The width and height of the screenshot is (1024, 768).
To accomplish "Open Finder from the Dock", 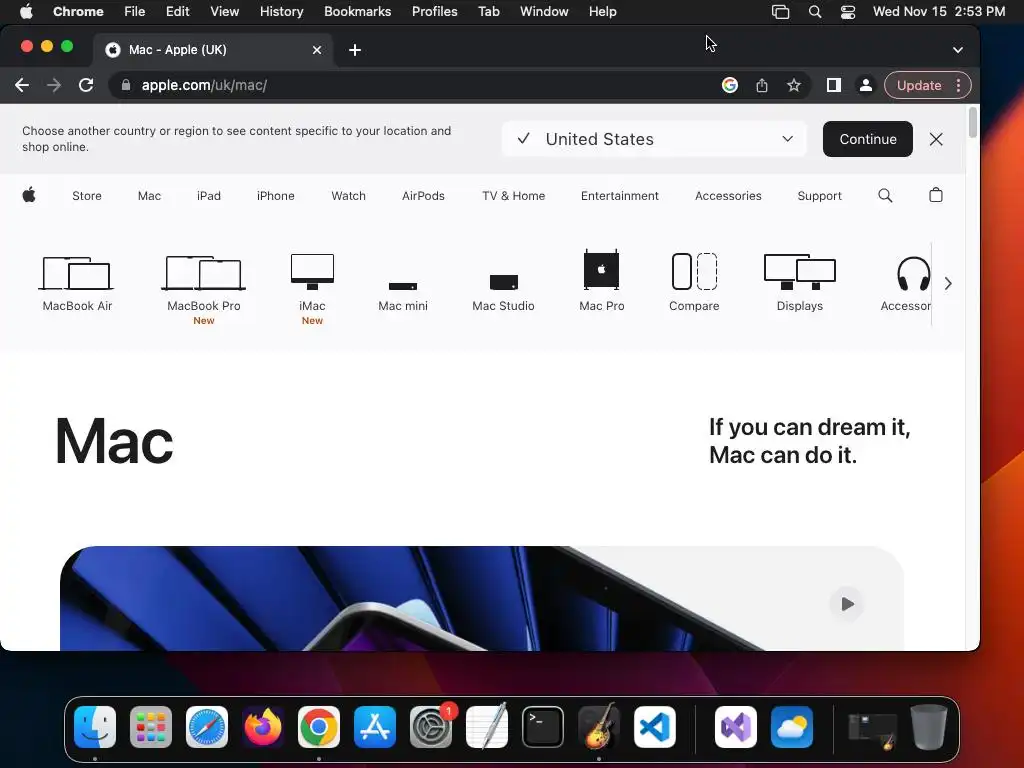I will [95, 727].
